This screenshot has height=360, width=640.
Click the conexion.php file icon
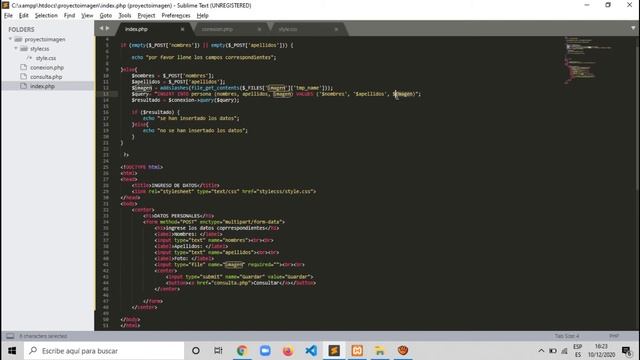pyautogui.click(x=23, y=67)
